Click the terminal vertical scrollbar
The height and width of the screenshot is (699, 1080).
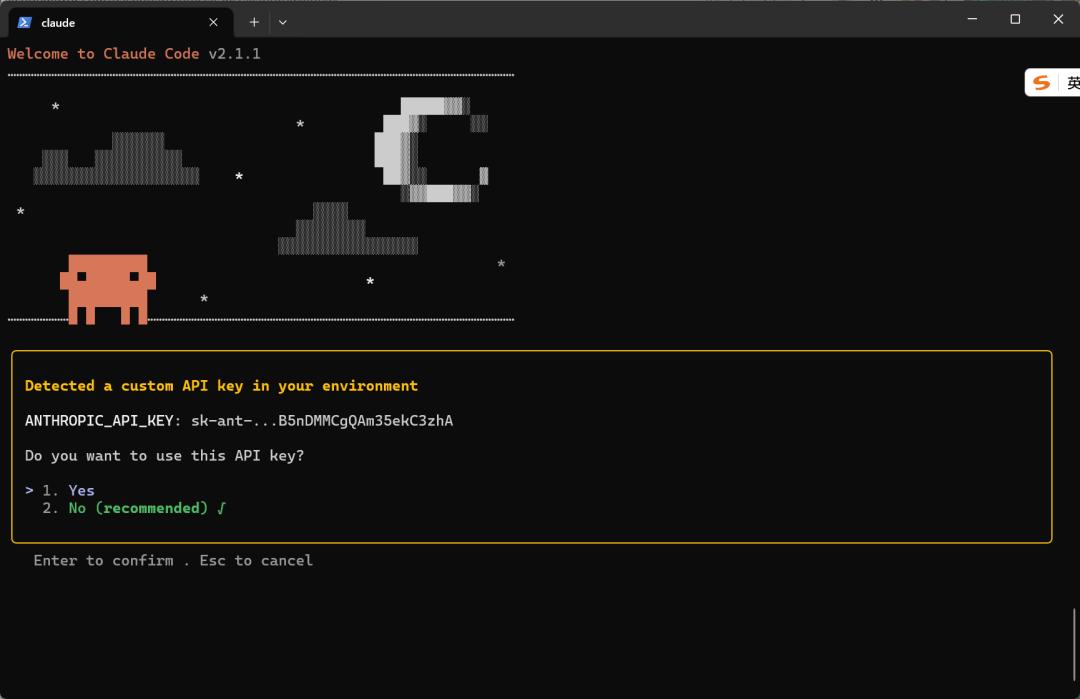1074,644
